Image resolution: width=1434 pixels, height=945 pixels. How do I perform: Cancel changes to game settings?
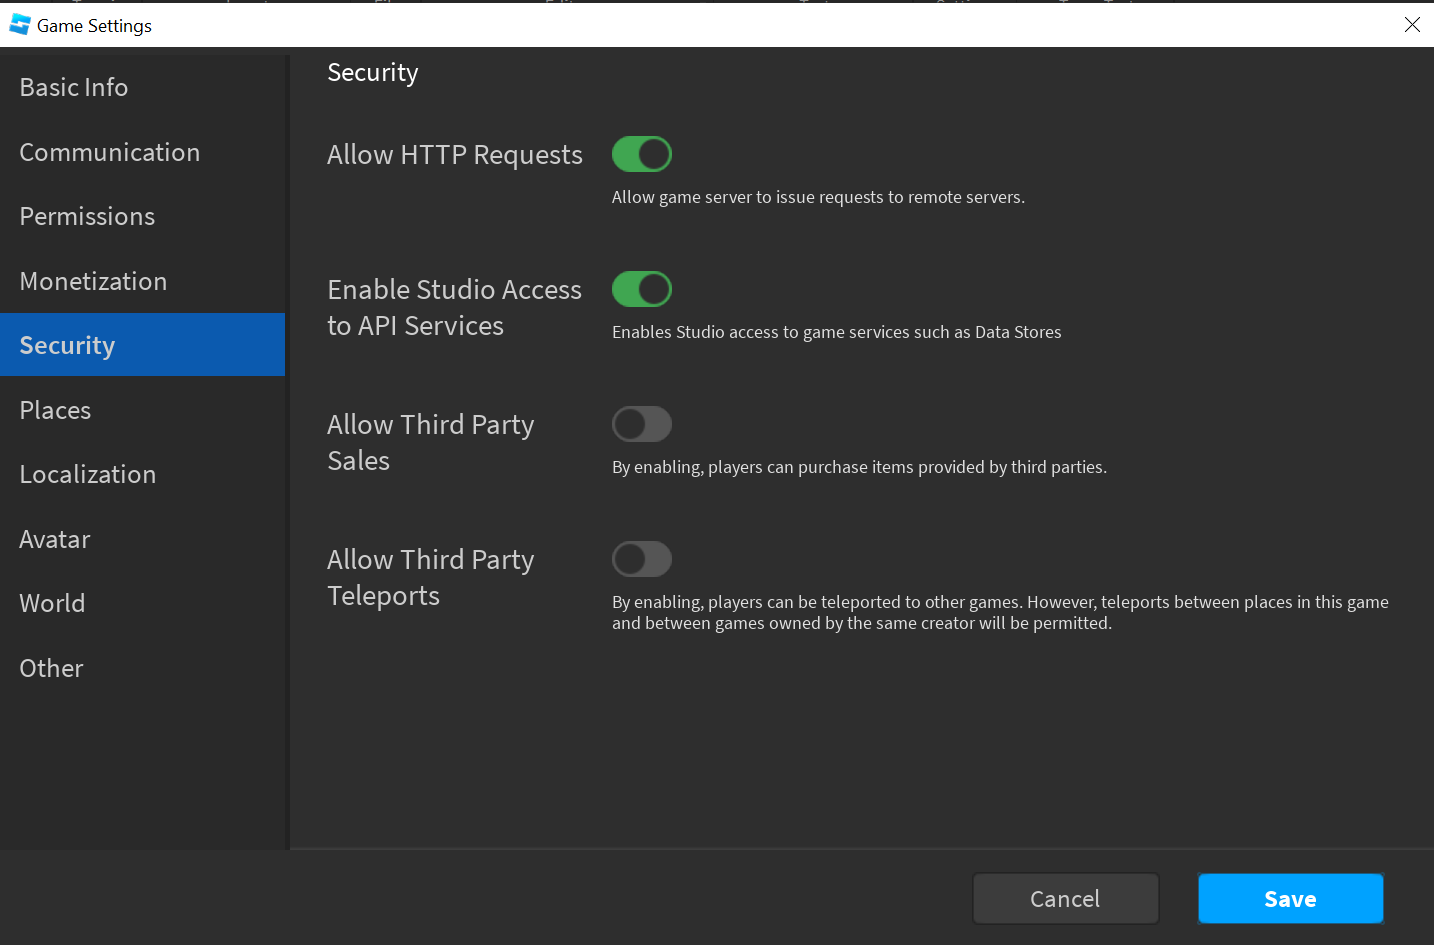pos(1065,898)
